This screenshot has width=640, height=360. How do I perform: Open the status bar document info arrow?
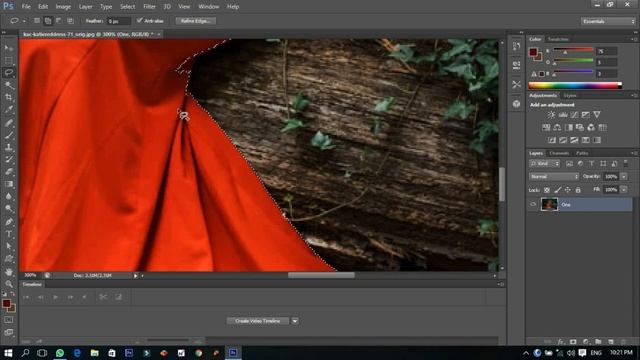pyautogui.click(x=136, y=276)
